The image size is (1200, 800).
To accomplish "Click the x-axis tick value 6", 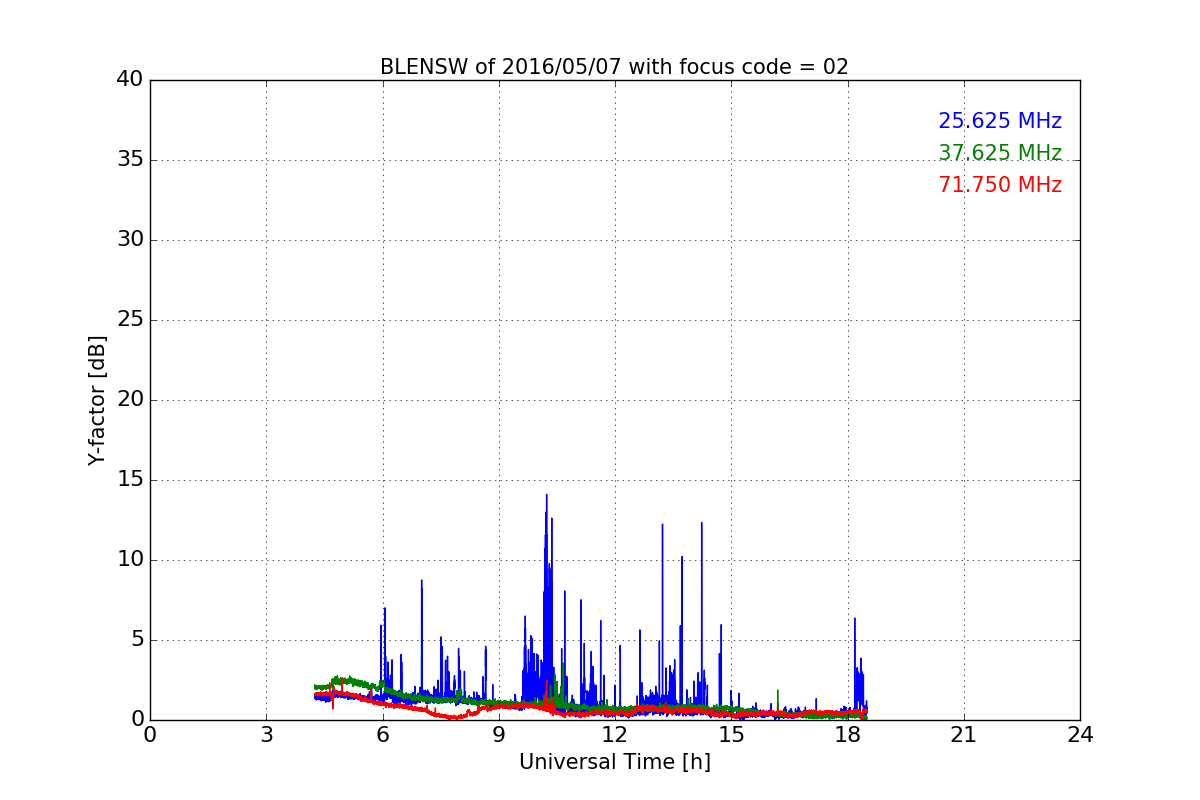I will (382, 735).
